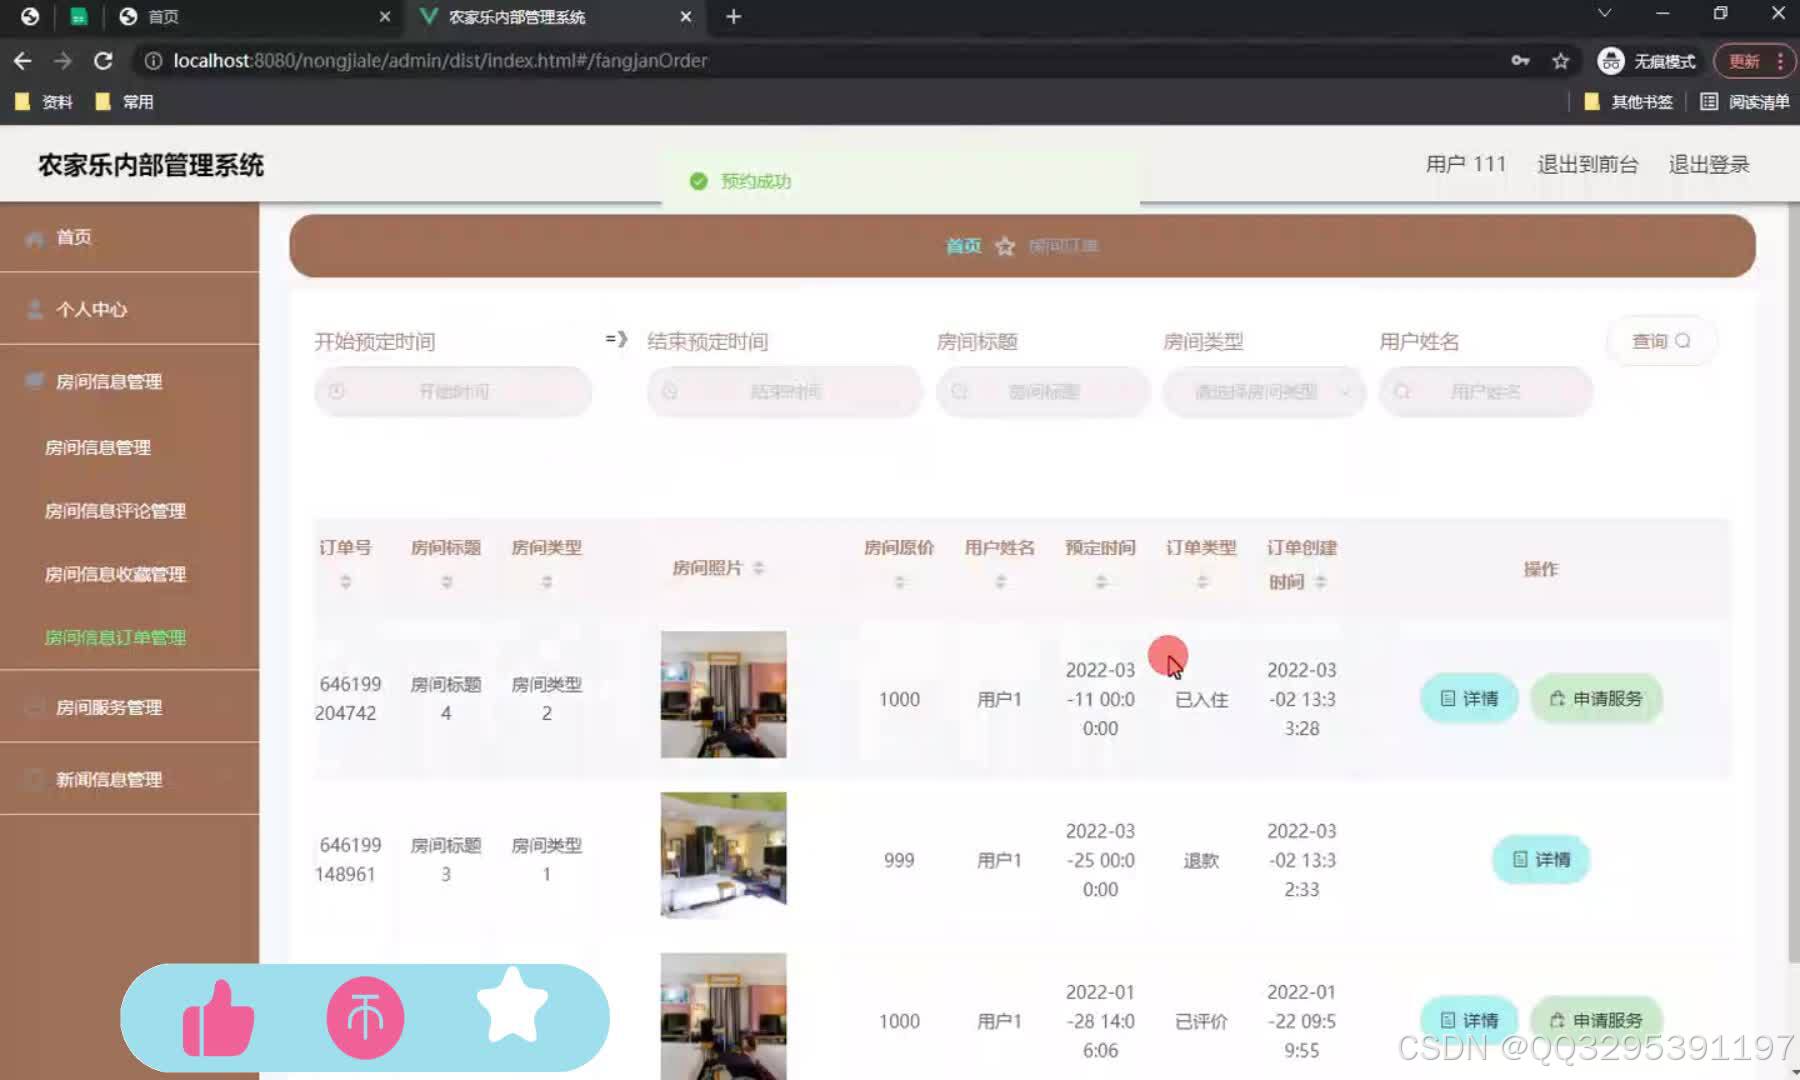The height and width of the screenshot is (1080, 1800).
Task: Sort by the 房间照片 column arrows
Action: [758, 568]
